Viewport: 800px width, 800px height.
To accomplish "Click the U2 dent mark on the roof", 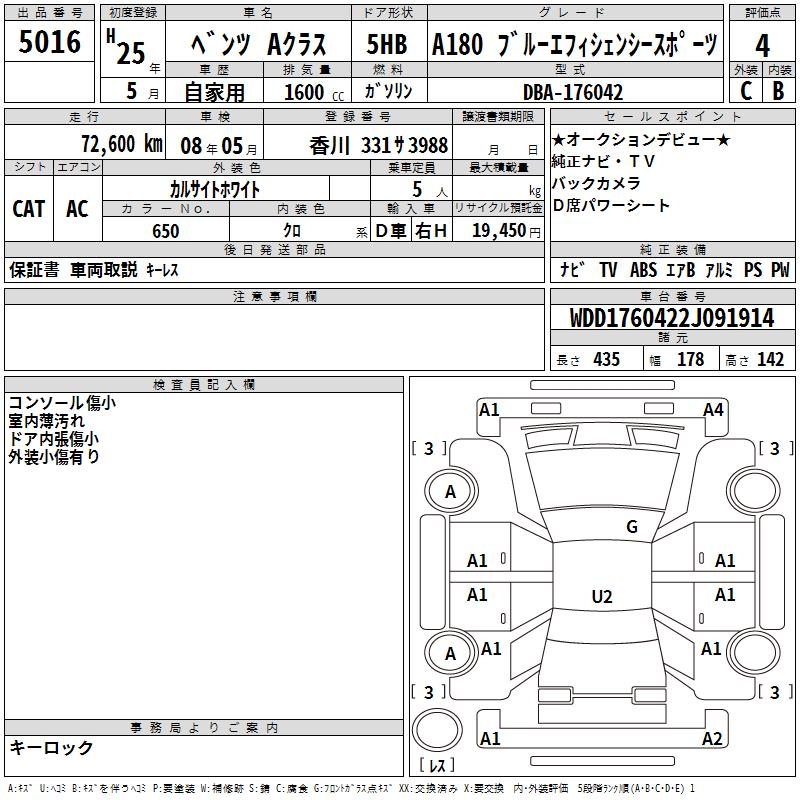I will [x=602, y=596].
